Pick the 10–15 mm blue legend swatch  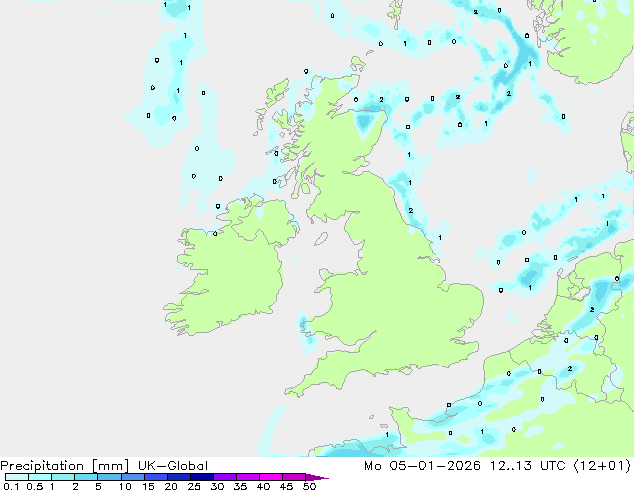132,477
